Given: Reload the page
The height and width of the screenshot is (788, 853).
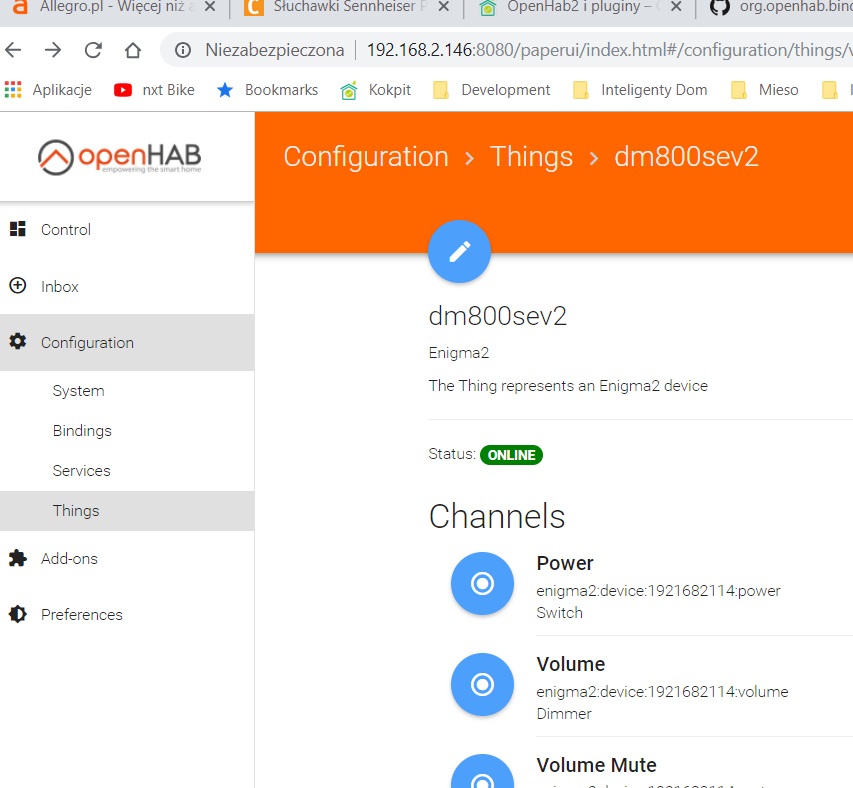Looking at the screenshot, I should (x=94, y=50).
